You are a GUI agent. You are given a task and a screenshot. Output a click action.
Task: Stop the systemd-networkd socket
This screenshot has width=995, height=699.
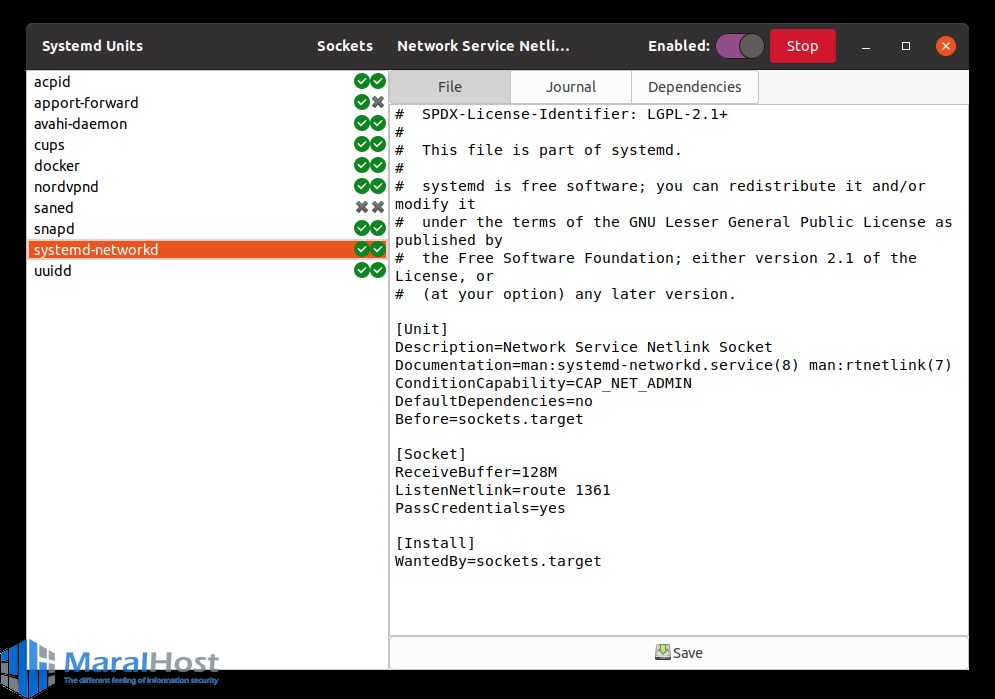[x=802, y=46]
